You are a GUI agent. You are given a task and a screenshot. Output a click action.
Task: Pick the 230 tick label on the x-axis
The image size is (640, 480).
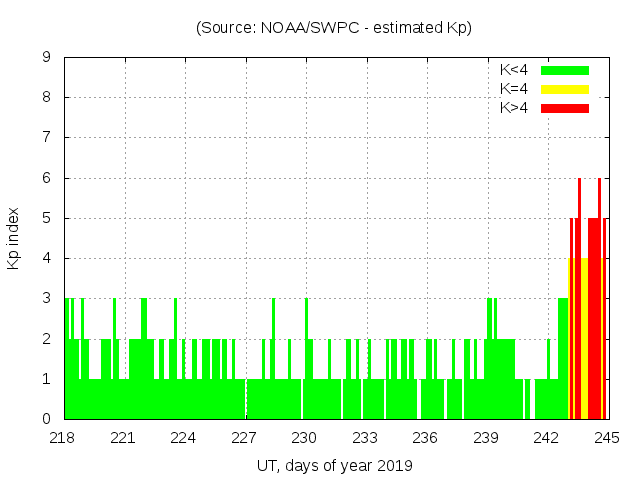click(x=305, y=438)
